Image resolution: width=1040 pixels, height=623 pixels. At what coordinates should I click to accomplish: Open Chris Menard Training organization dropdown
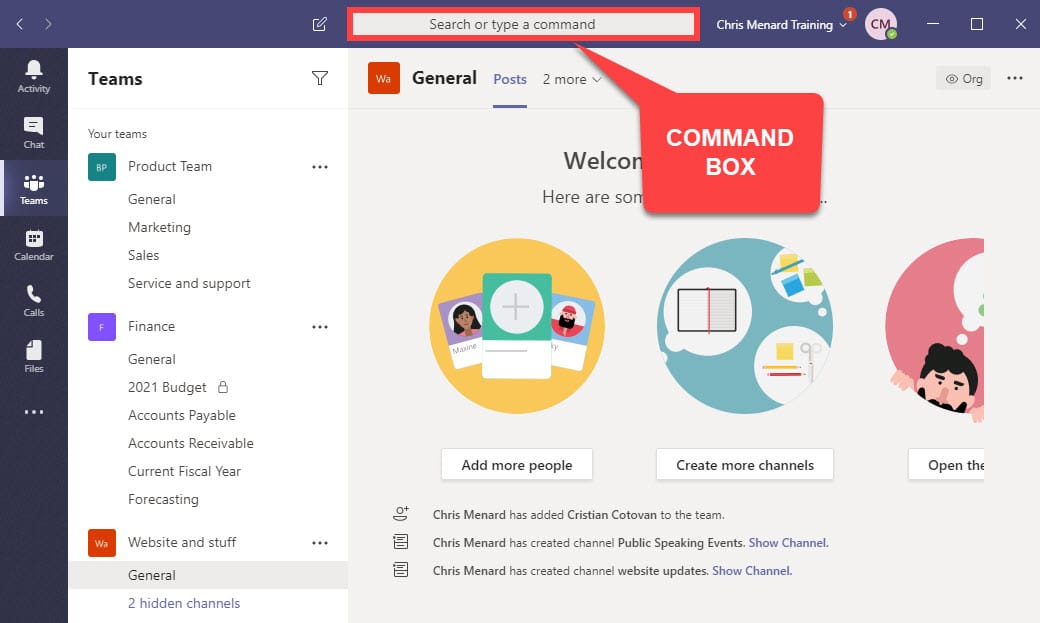point(781,25)
